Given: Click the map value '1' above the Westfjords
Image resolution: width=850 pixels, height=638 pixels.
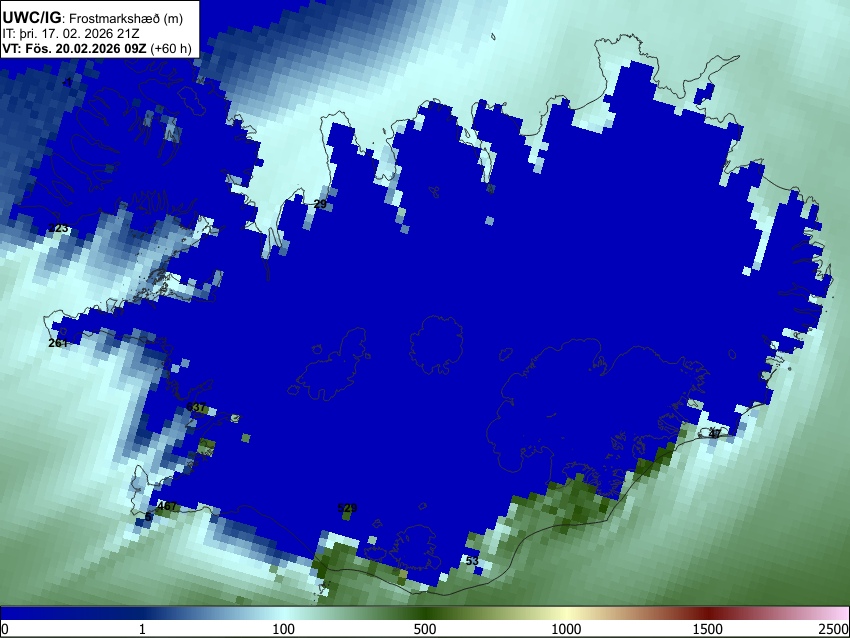Looking at the screenshot, I should click(68, 82).
